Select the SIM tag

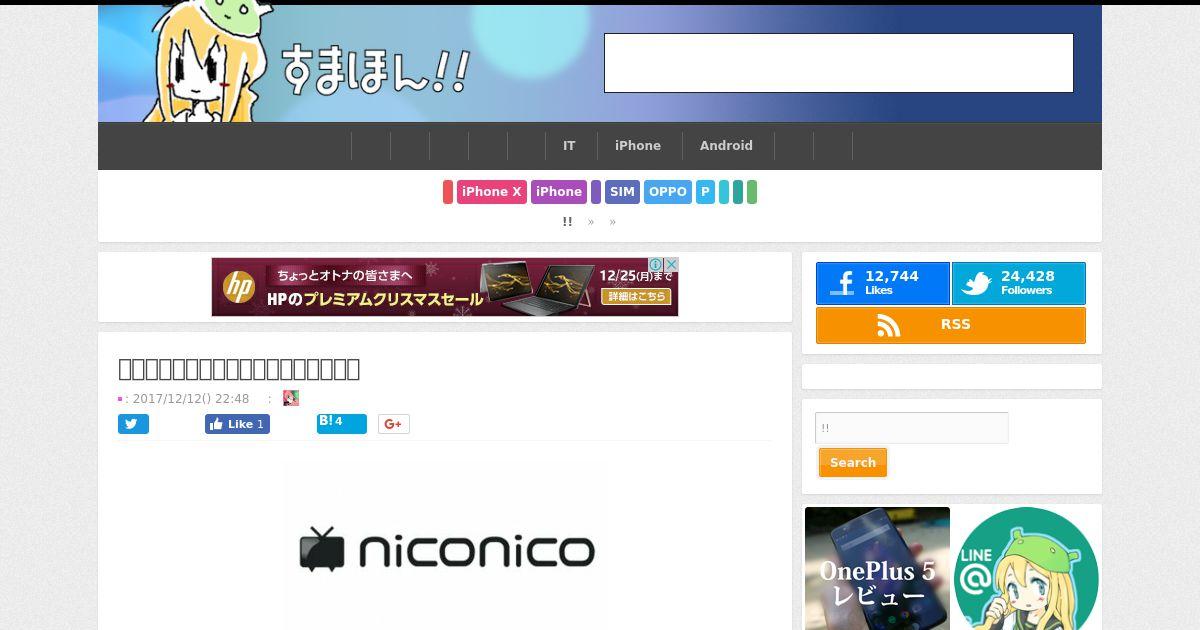click(x=622, y=192)
